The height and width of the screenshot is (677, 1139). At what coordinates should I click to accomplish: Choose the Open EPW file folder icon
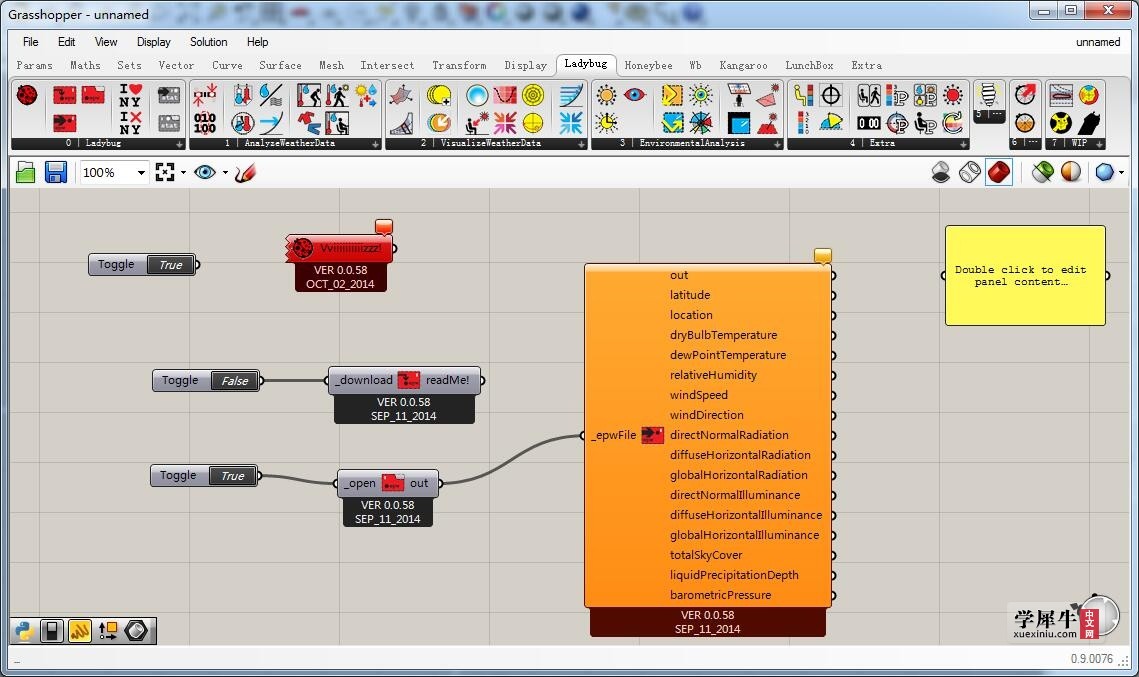93,95
